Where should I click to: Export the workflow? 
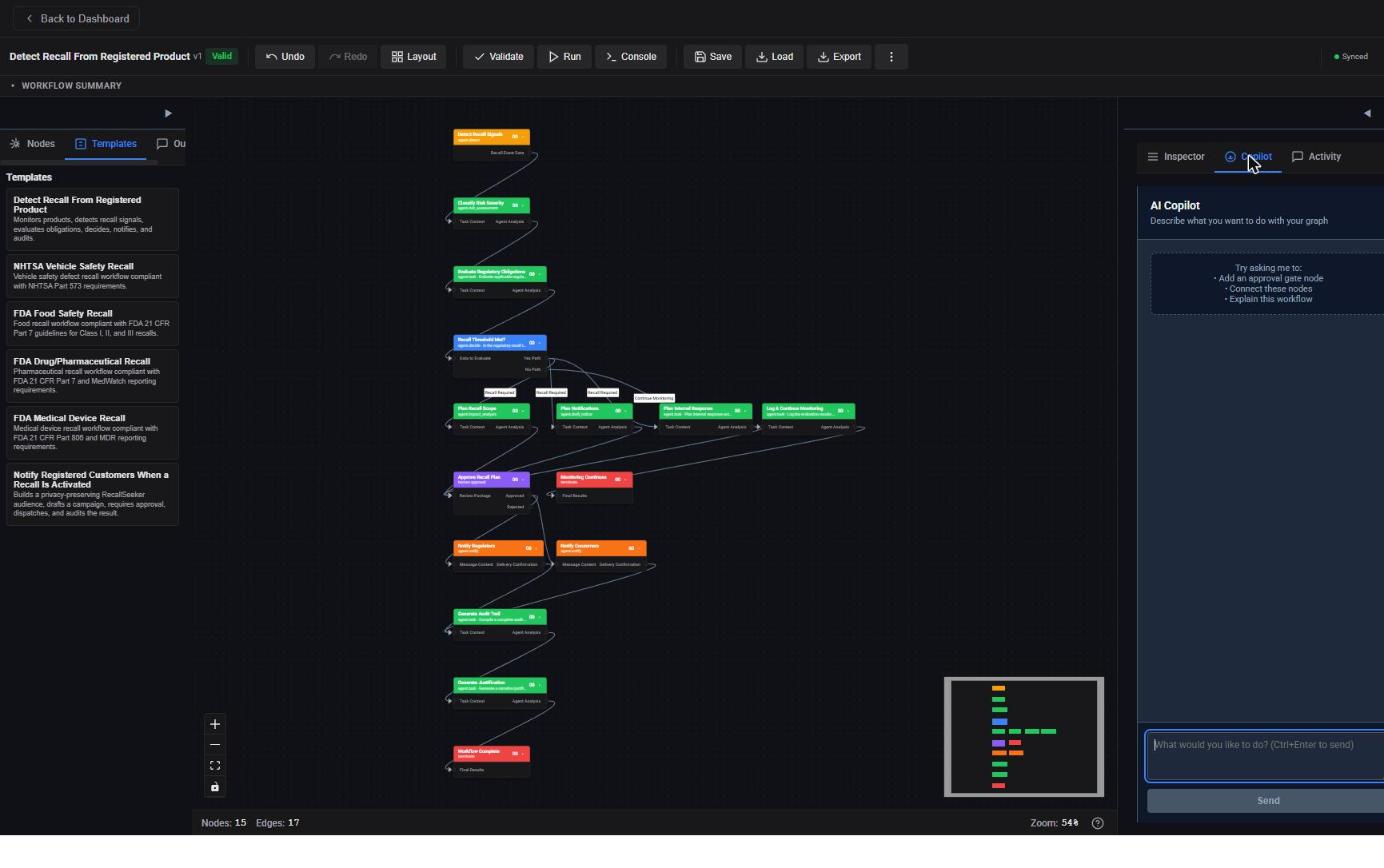pyautogui.click(x=839, y=57)
